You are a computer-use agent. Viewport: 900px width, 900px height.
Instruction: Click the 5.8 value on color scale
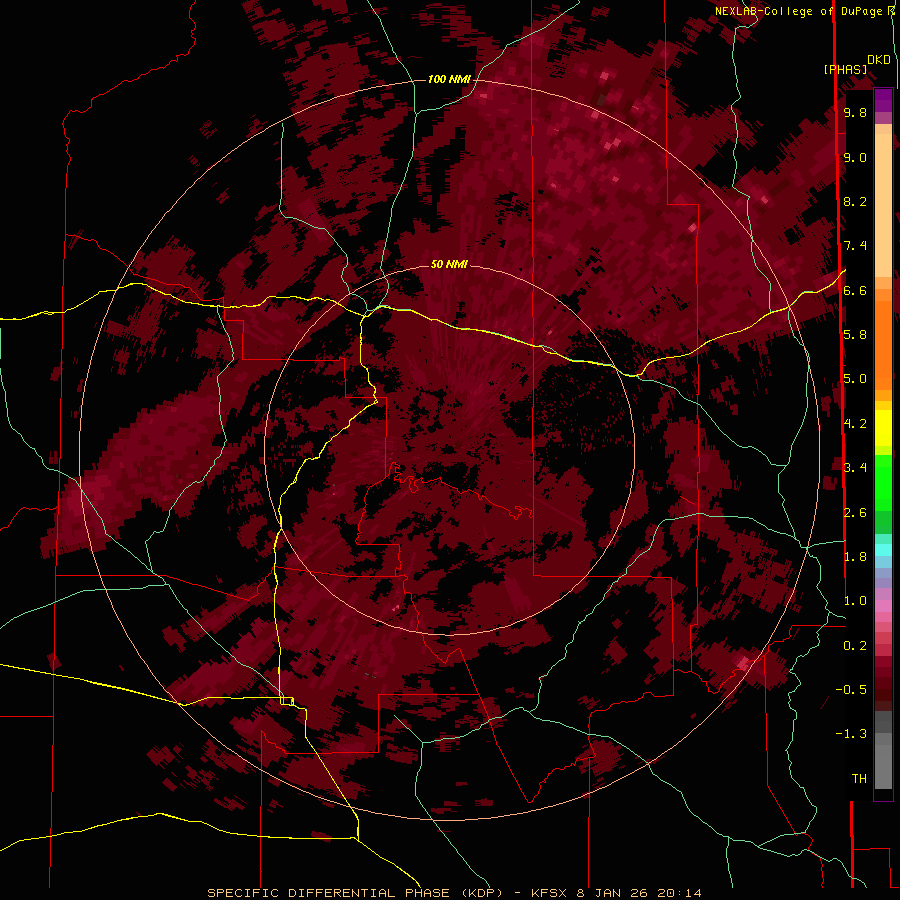tap(855, 335)
